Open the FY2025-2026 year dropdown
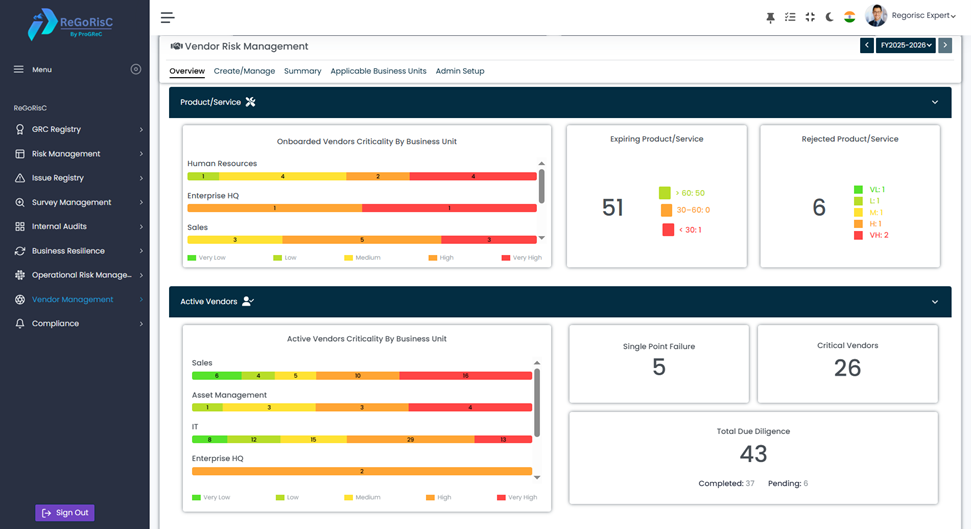Screen dimensions: 971x529 [906, 45]
